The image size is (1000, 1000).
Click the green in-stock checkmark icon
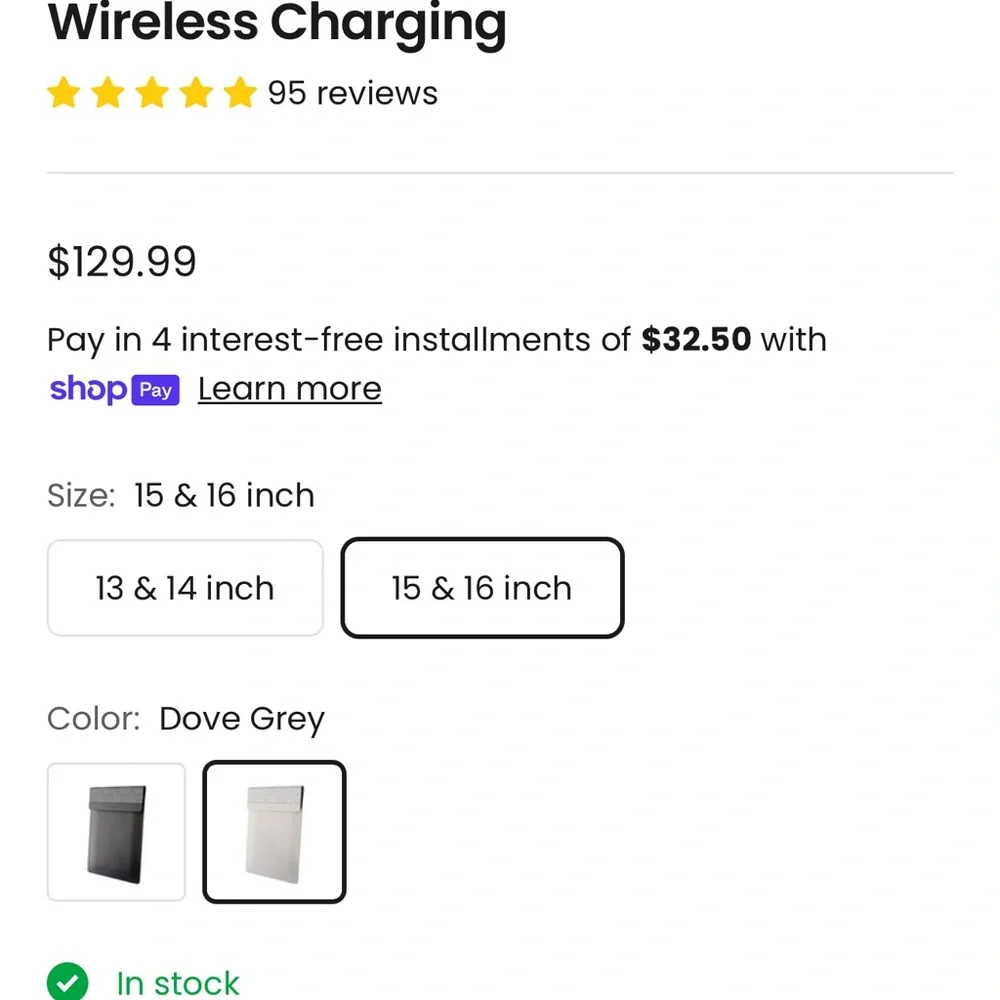pos(68,982)
